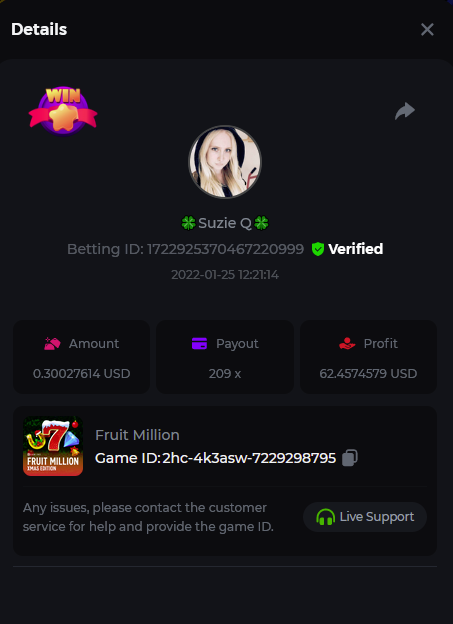453x624 pixels.
Task: Open Live Support chat
Action: (x=365, y=517)
